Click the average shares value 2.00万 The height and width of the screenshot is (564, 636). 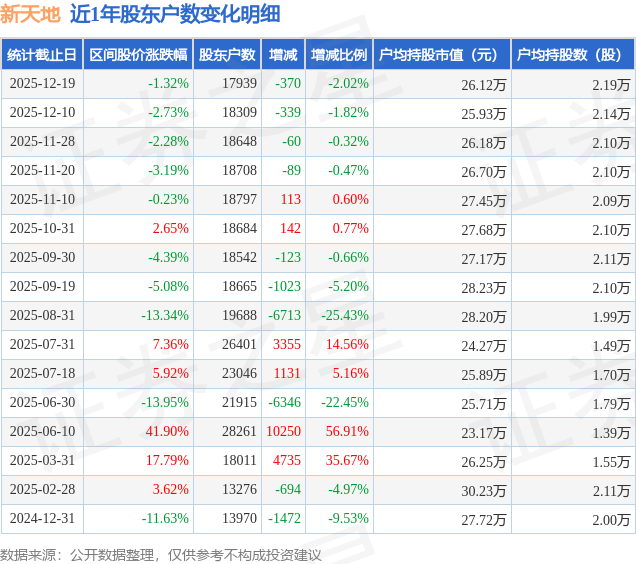[611, 520]
